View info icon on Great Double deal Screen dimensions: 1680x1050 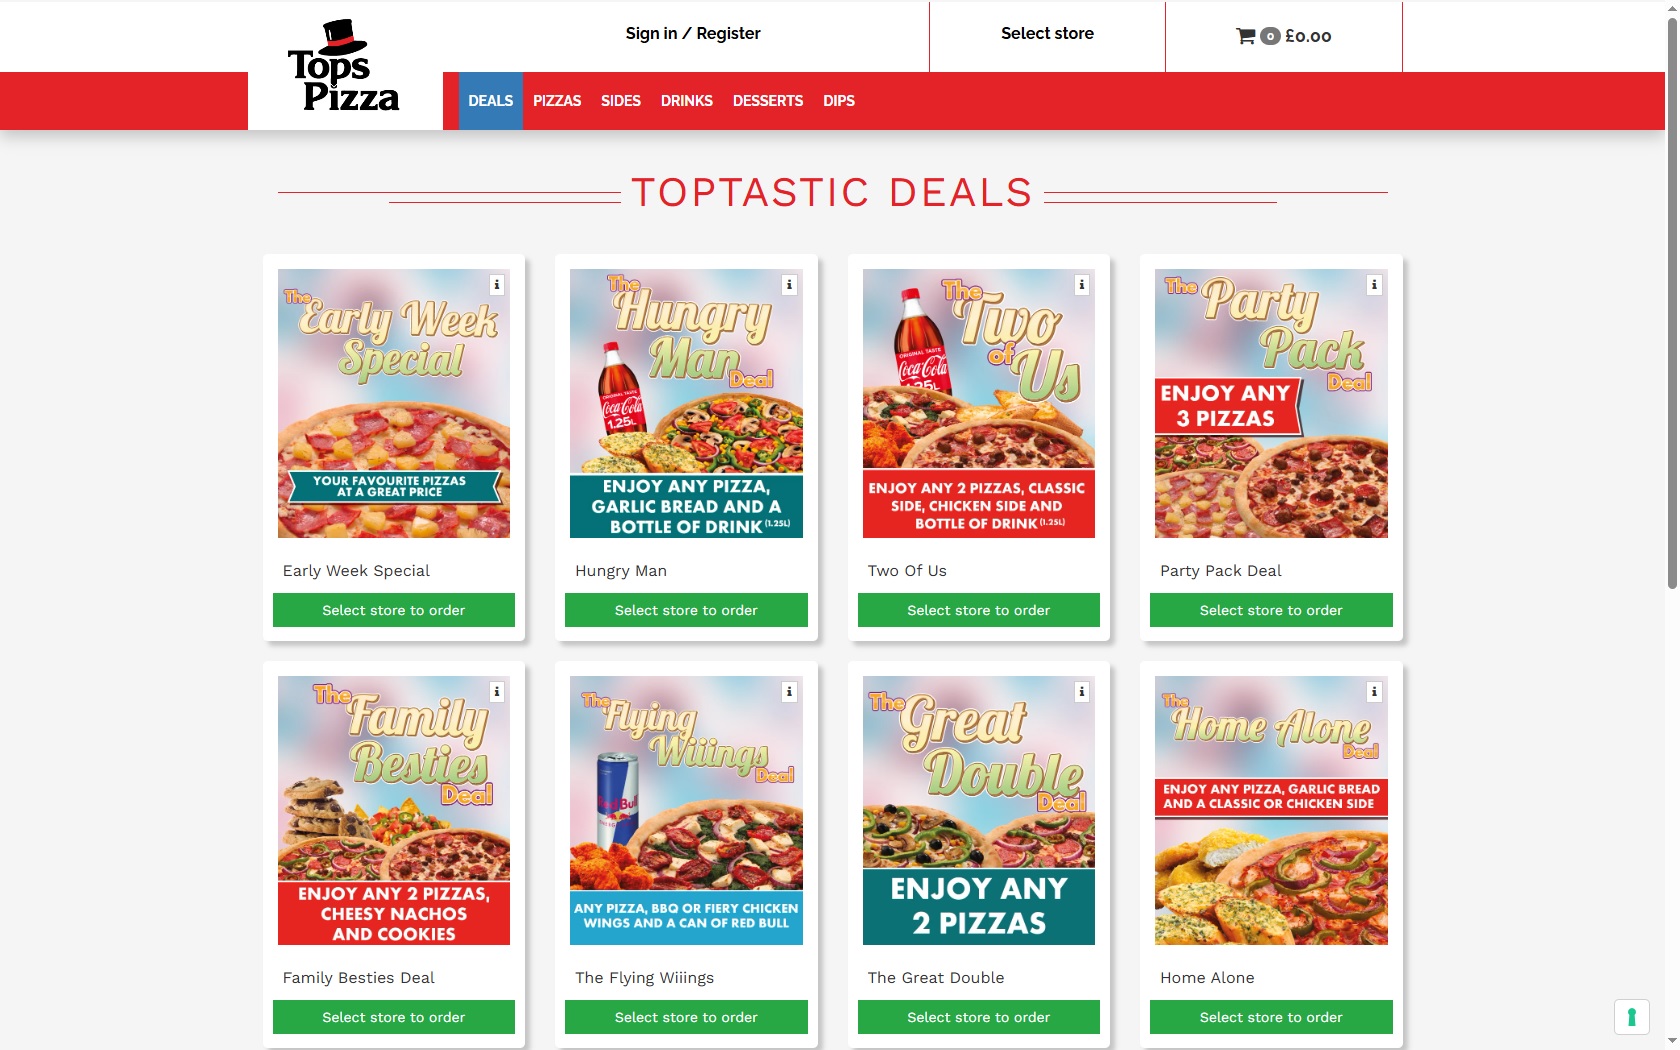tap(1081, 692)
